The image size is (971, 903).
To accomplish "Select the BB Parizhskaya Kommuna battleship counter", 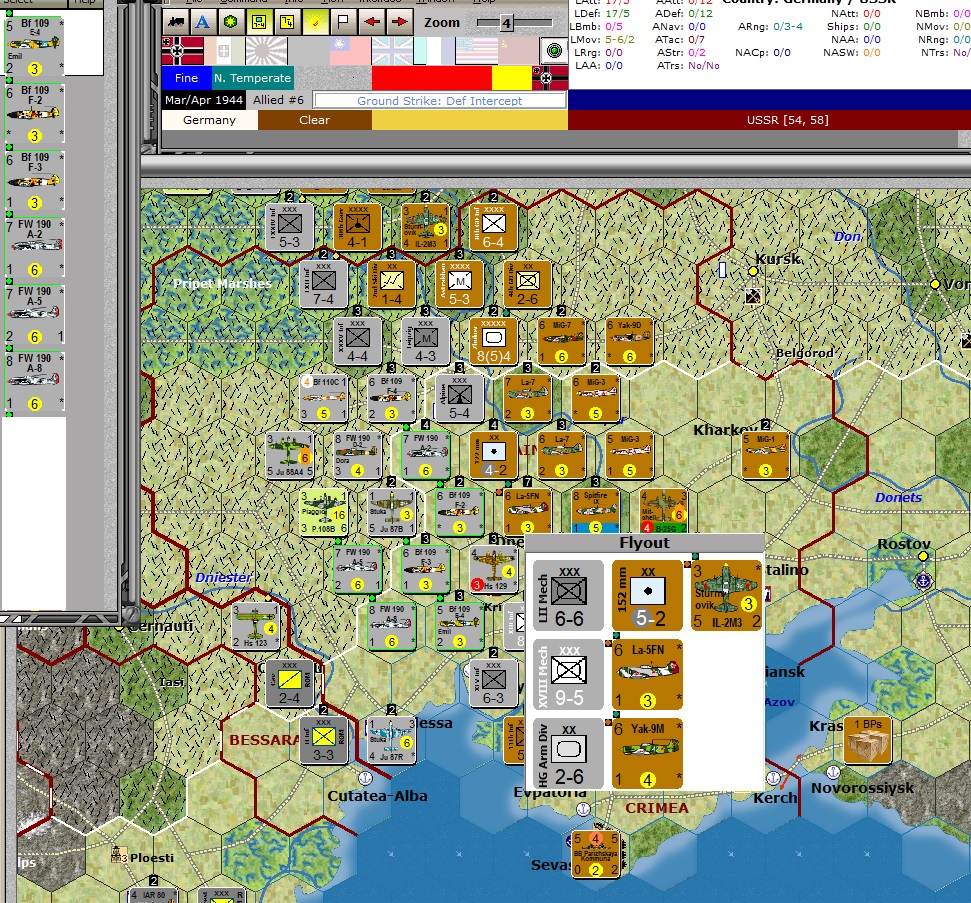I will [595, 854].
